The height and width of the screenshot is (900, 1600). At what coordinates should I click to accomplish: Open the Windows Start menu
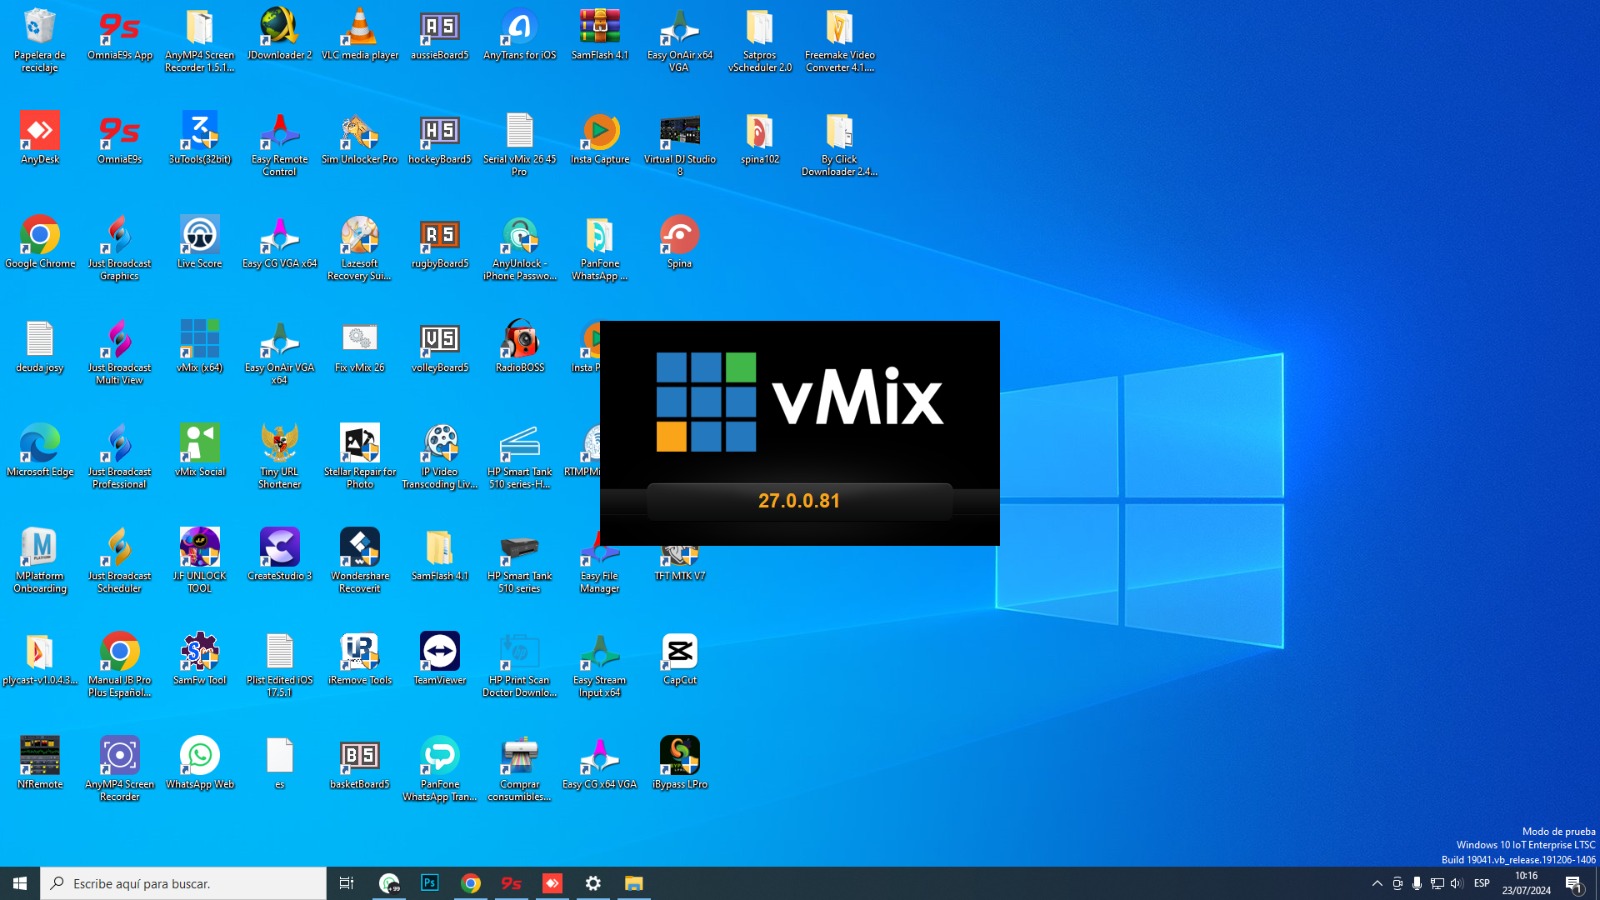coord(20,883)
